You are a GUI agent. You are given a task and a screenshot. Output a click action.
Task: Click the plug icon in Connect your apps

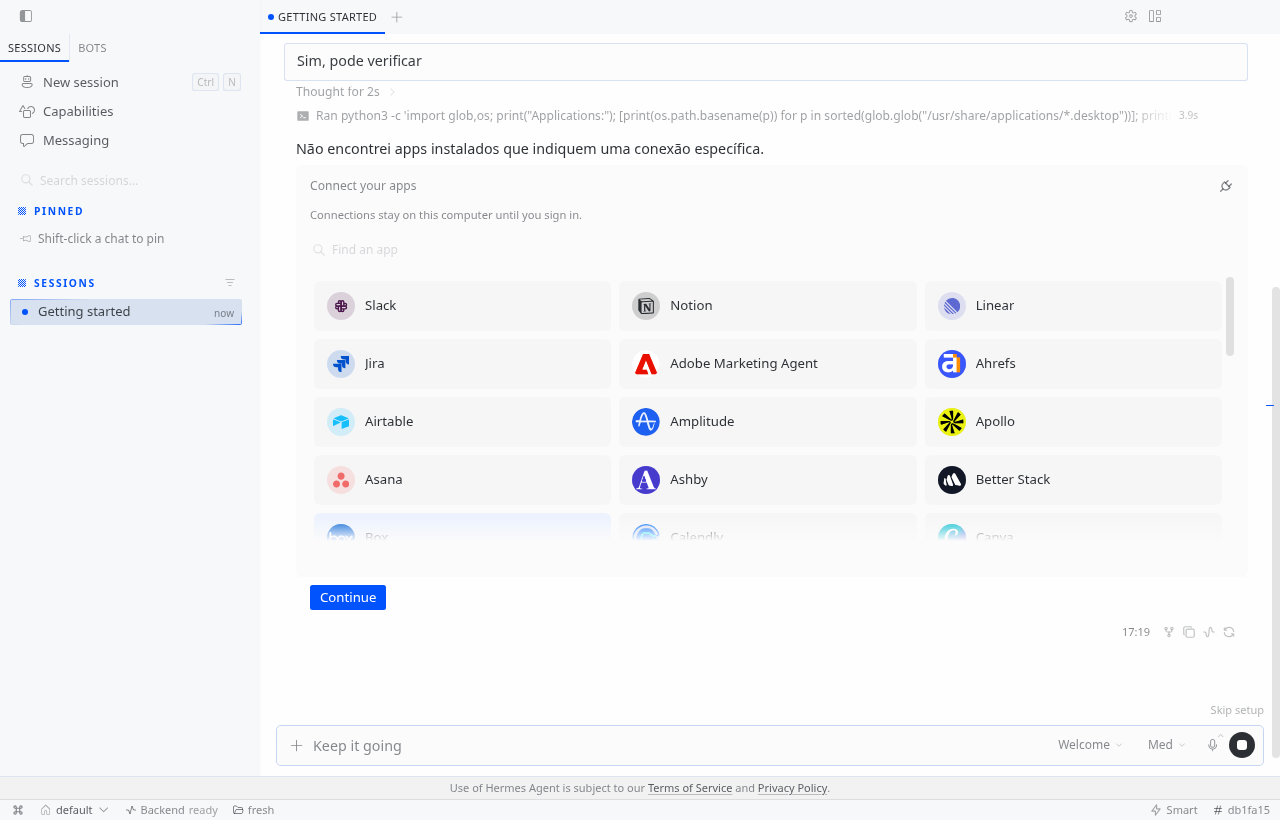pyautogui.click(x=1226, y=186)
